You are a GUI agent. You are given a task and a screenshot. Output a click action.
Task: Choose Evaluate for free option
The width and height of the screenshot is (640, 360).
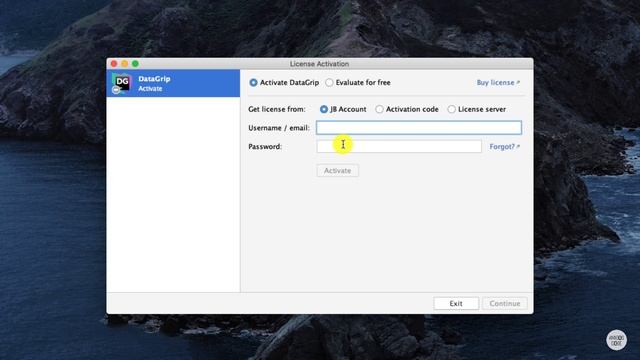tap(329, 82)
